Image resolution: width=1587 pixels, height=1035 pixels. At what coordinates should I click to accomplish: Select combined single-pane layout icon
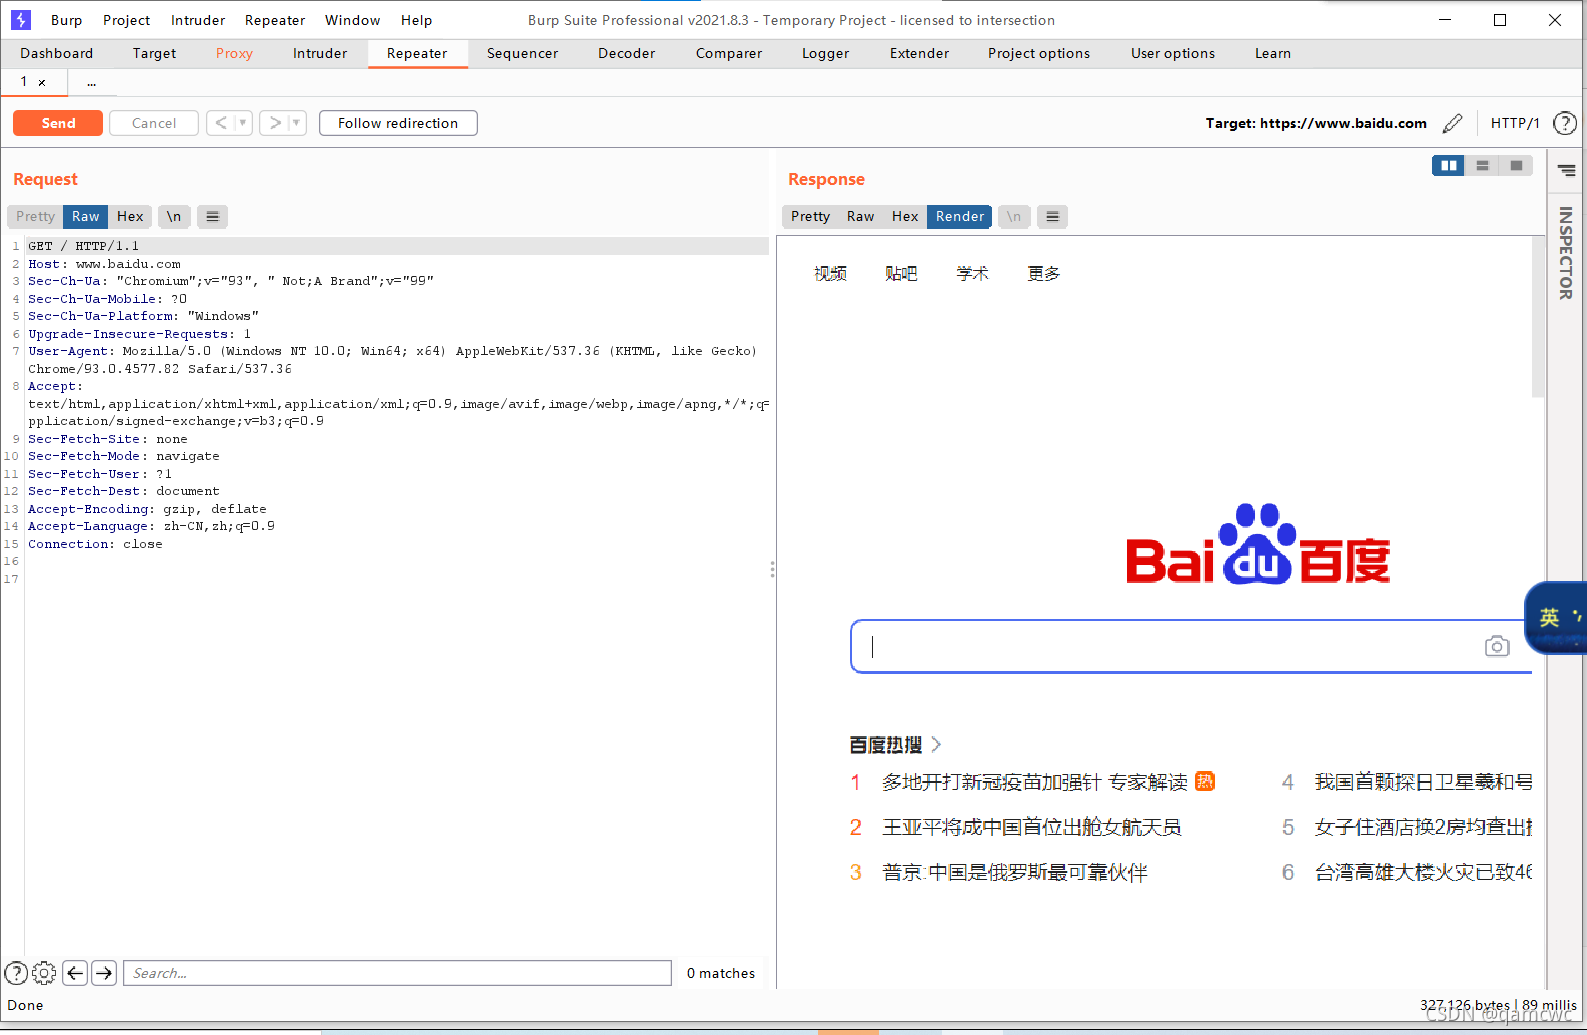[1516, 166]
